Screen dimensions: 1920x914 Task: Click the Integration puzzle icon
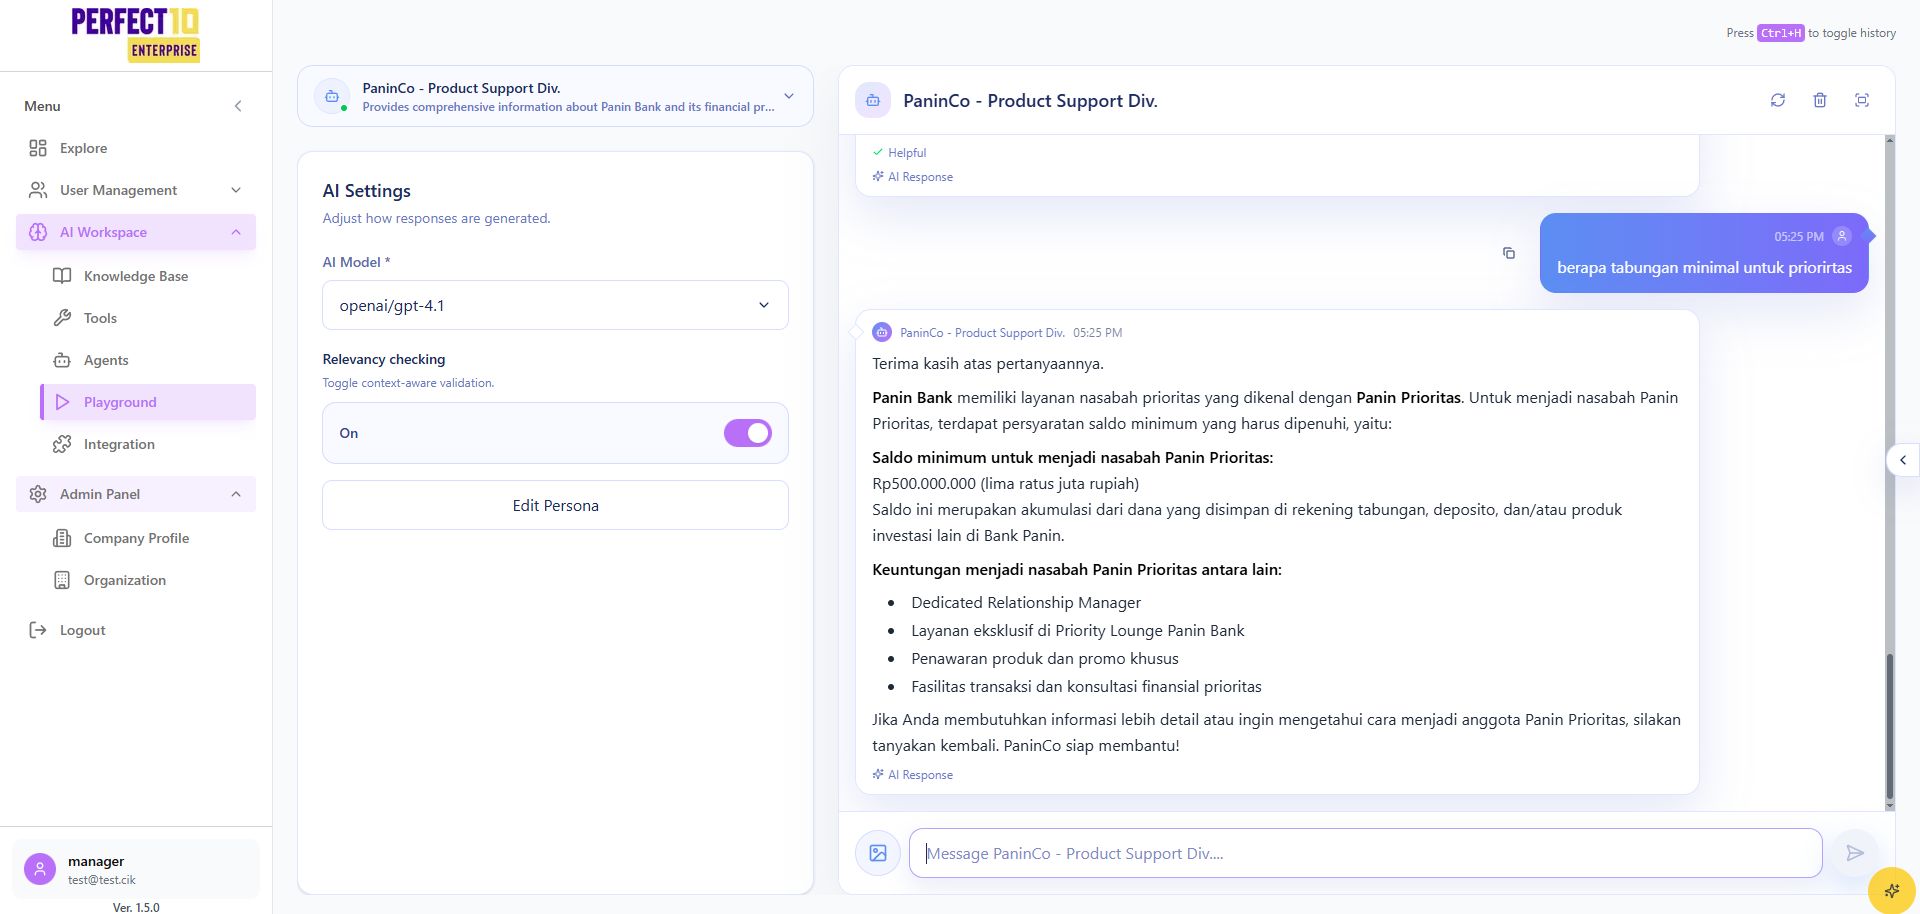[x=62, y=444]
